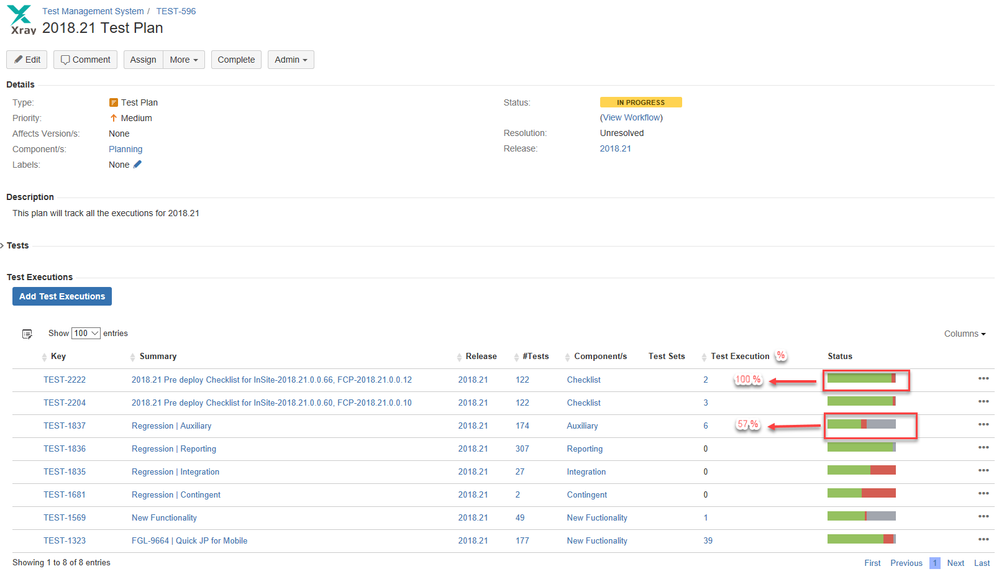This screenshot has height=587, width=999.
Task: Click the pencil icon next to Labels
Action: 137,164
